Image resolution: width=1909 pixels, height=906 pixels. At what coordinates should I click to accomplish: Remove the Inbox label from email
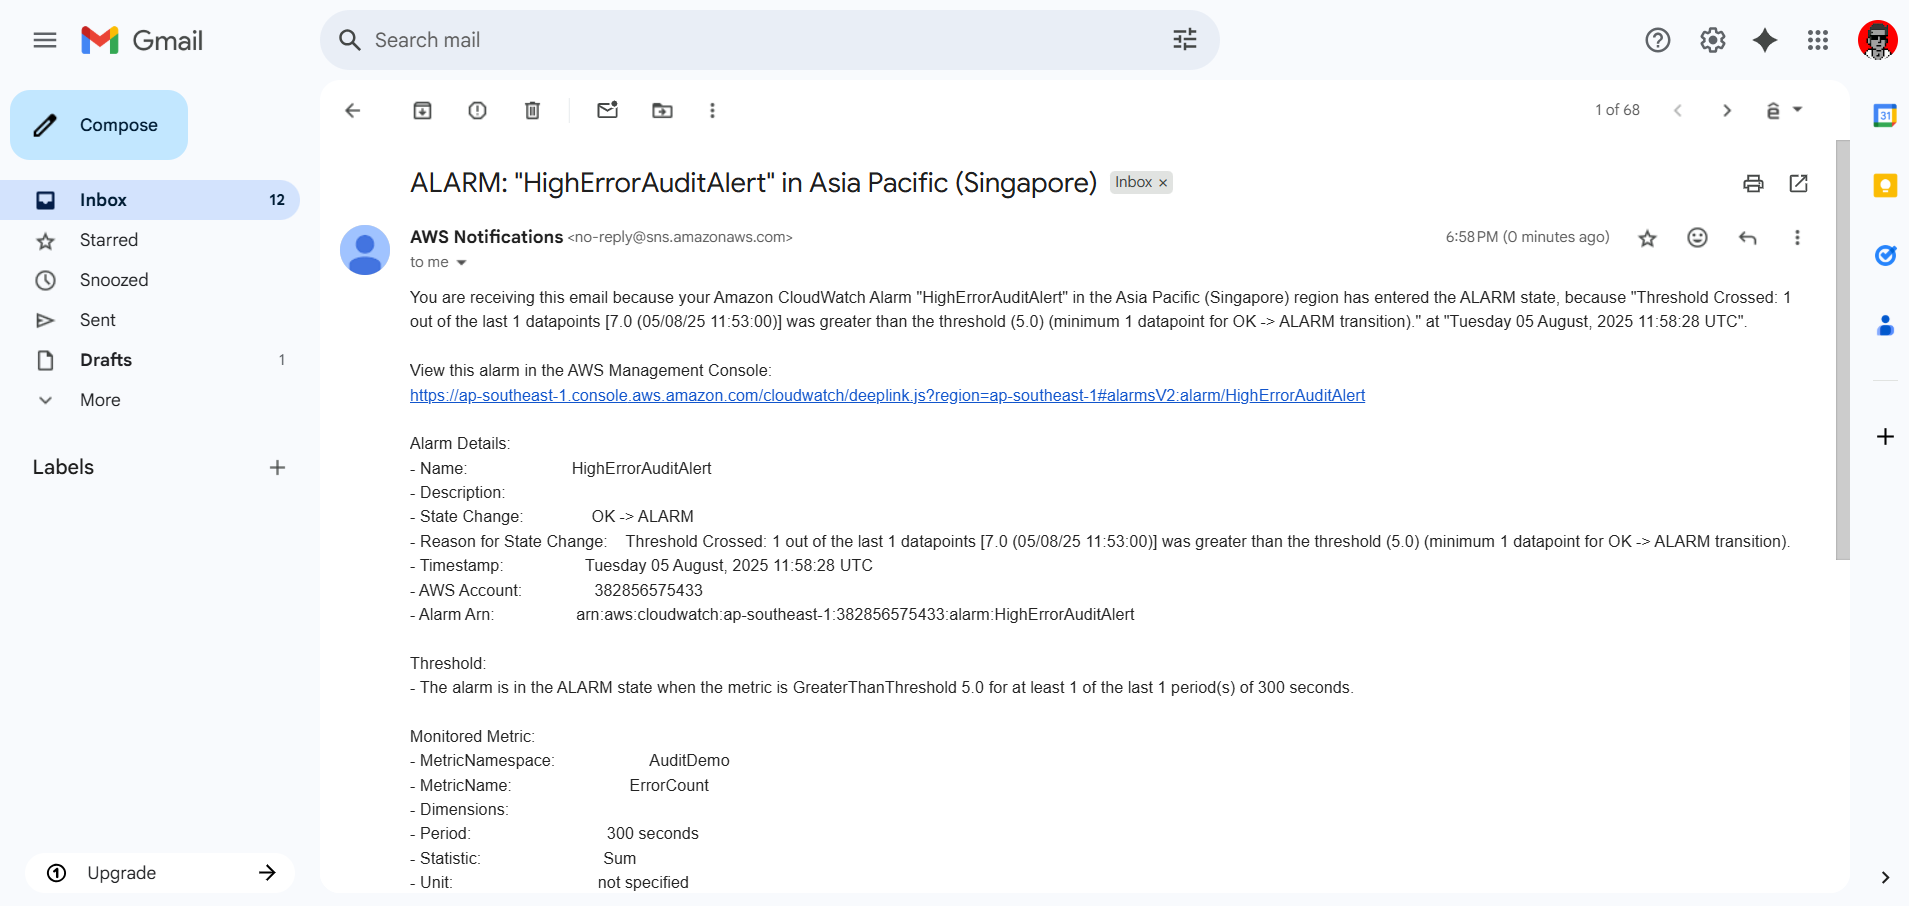1163,183
